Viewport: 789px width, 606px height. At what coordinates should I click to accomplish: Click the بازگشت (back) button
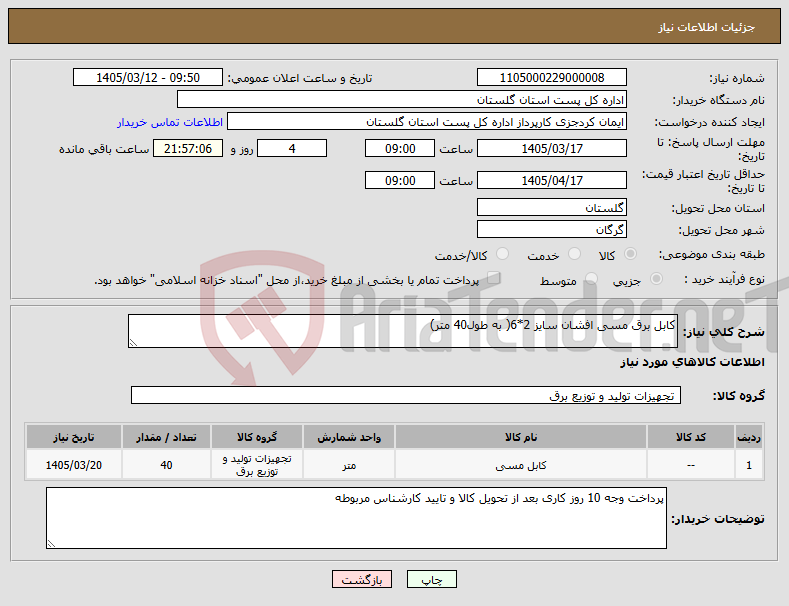[362, 579]
